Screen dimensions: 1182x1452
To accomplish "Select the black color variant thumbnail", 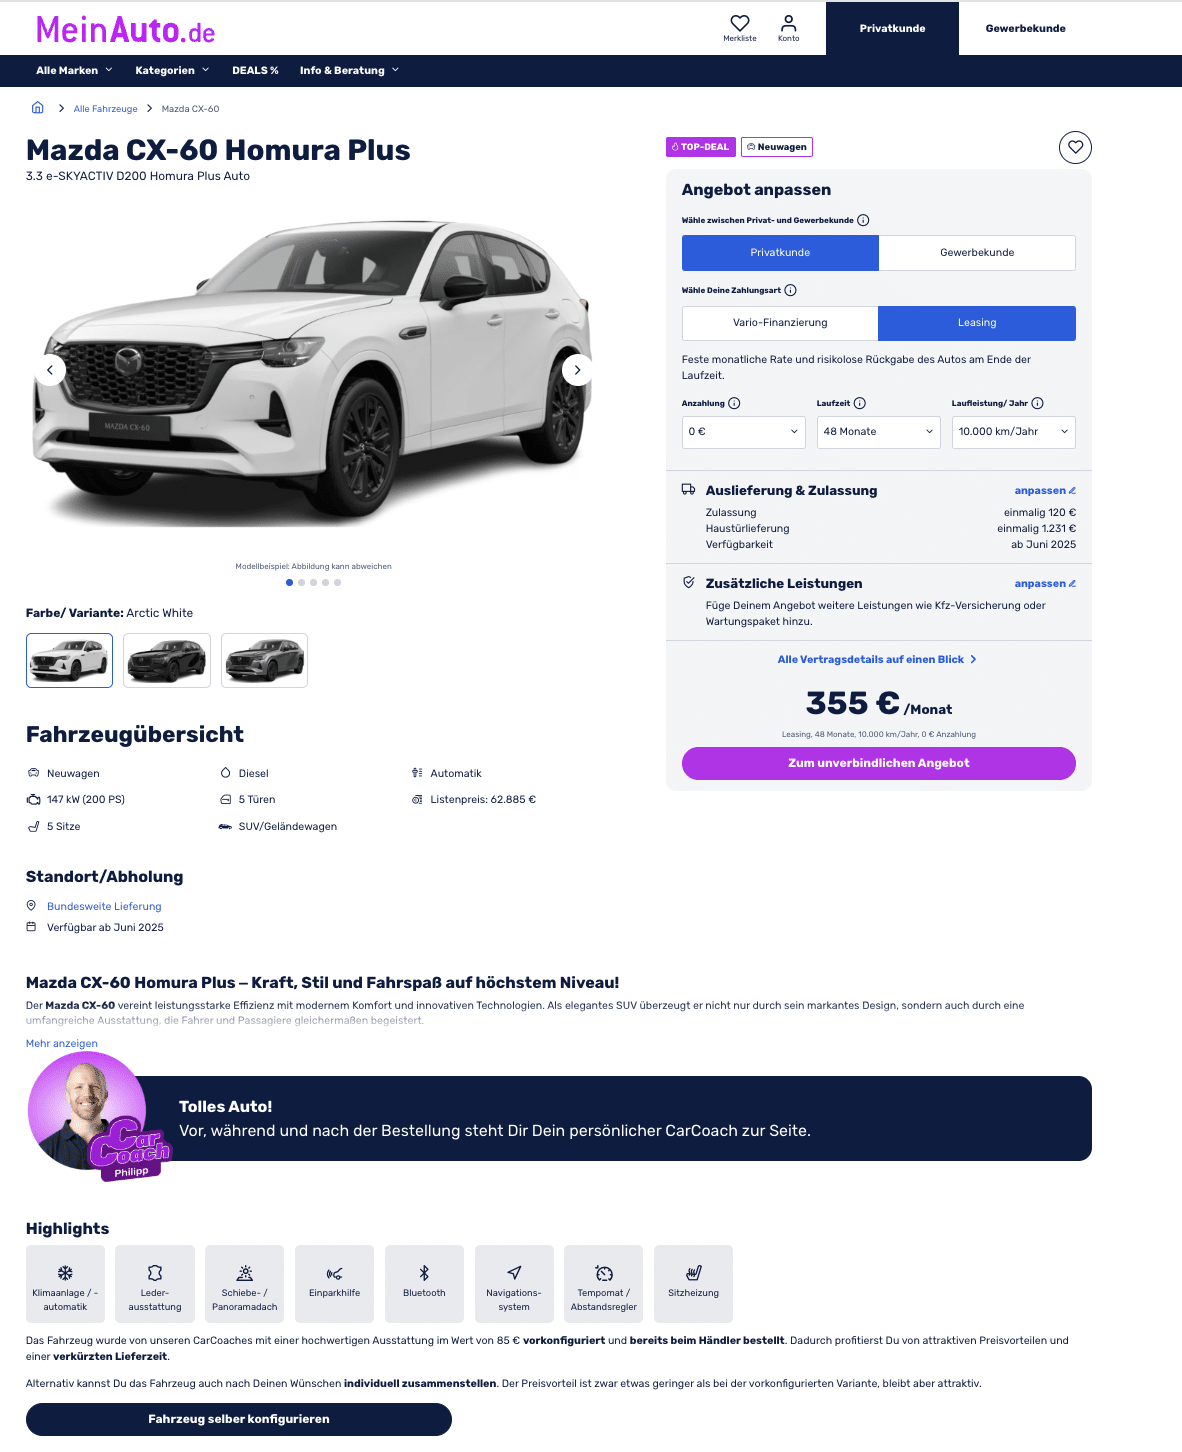I will (x=167, y=660).
